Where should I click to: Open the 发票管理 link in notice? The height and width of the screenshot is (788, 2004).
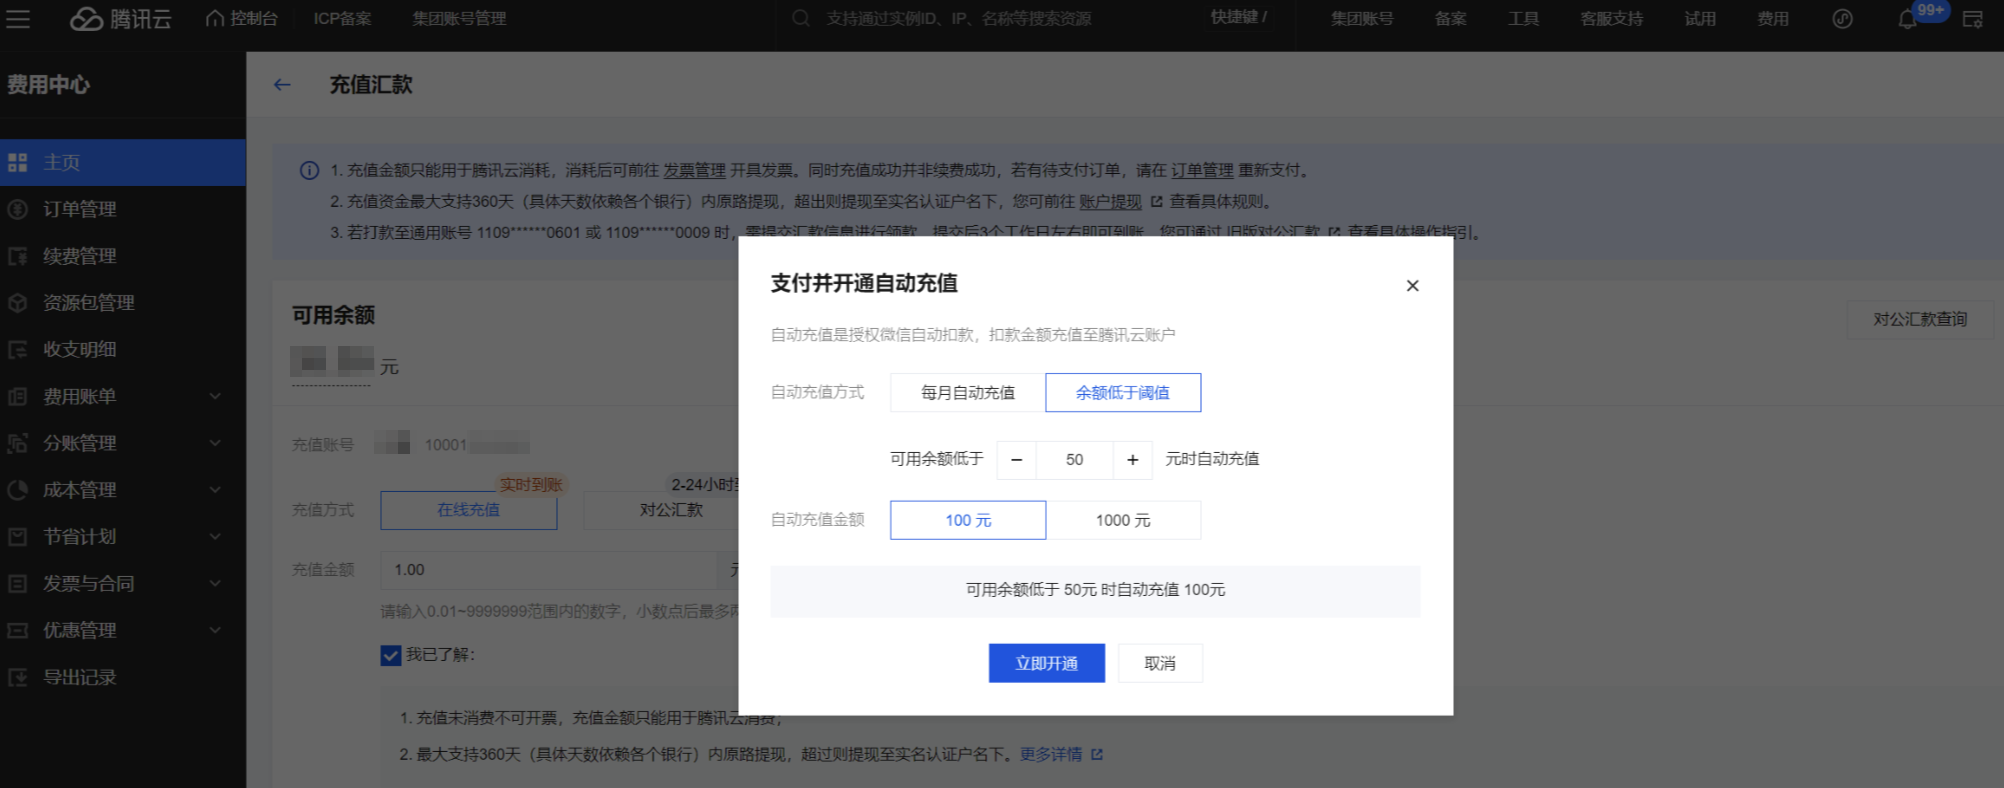[x=695, y=171]
